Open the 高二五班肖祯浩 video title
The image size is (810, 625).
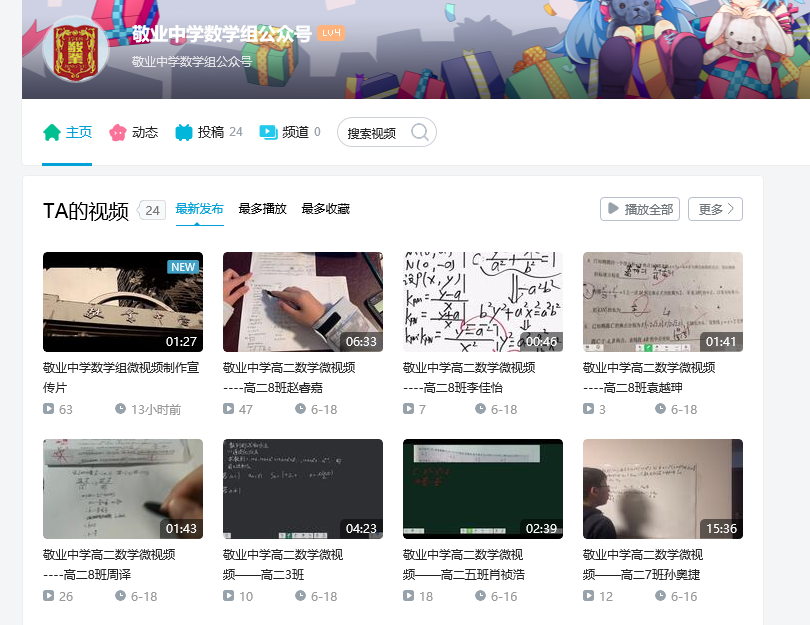point(466,564)
